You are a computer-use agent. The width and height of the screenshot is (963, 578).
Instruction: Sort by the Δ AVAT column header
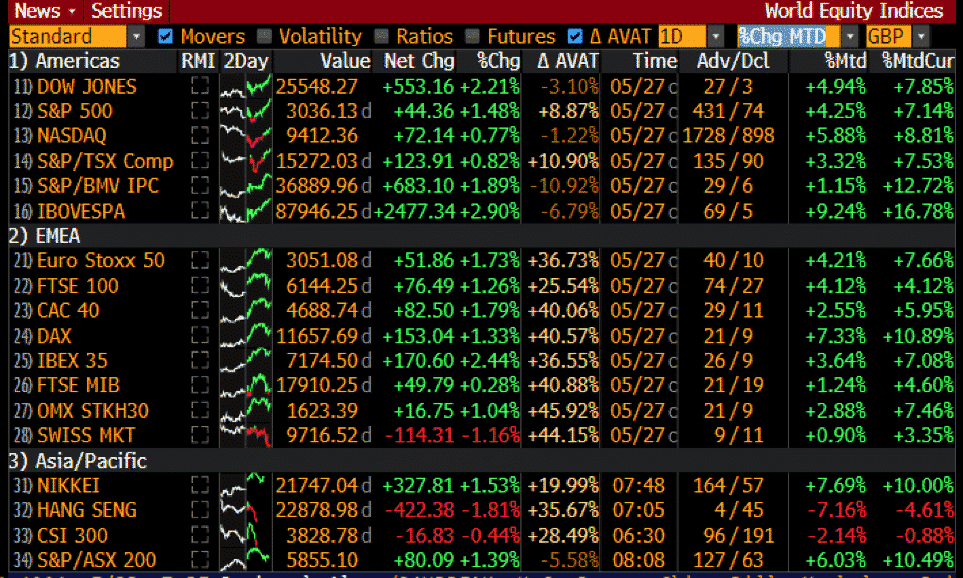point(567,61)
